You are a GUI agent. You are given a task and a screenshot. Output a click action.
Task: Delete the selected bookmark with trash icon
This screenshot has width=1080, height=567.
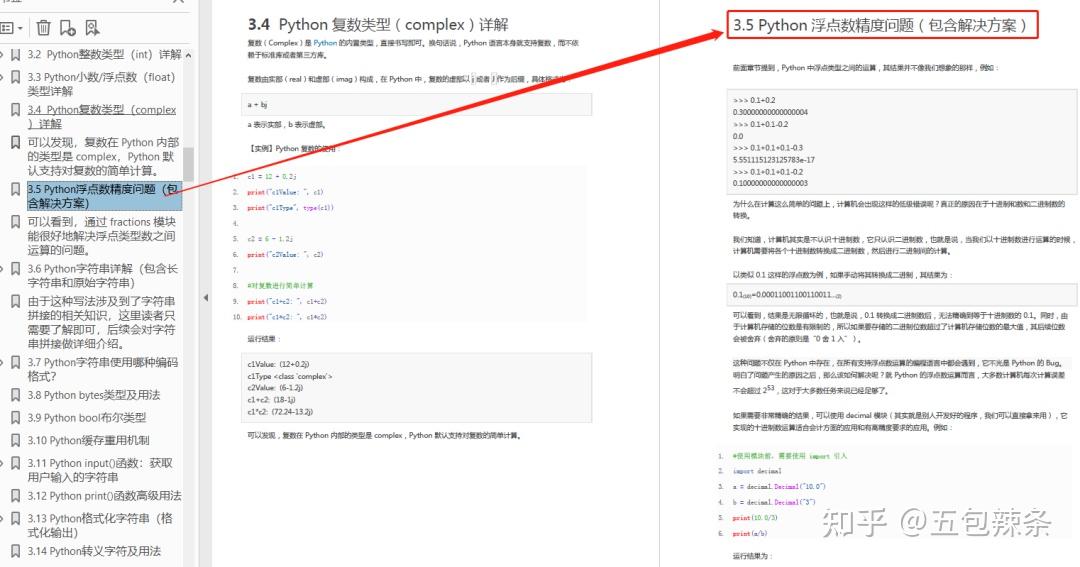[44, 28]
